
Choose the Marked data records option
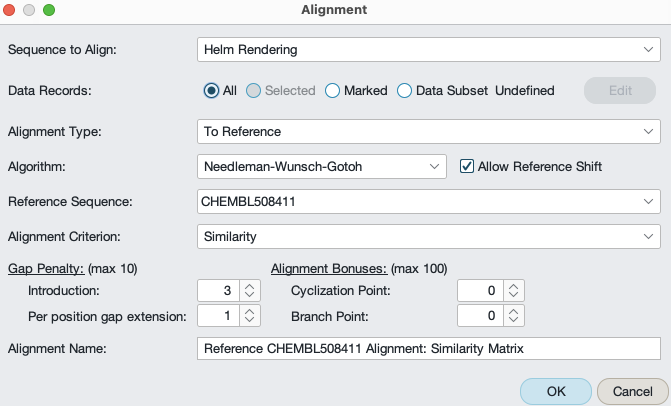333,91
